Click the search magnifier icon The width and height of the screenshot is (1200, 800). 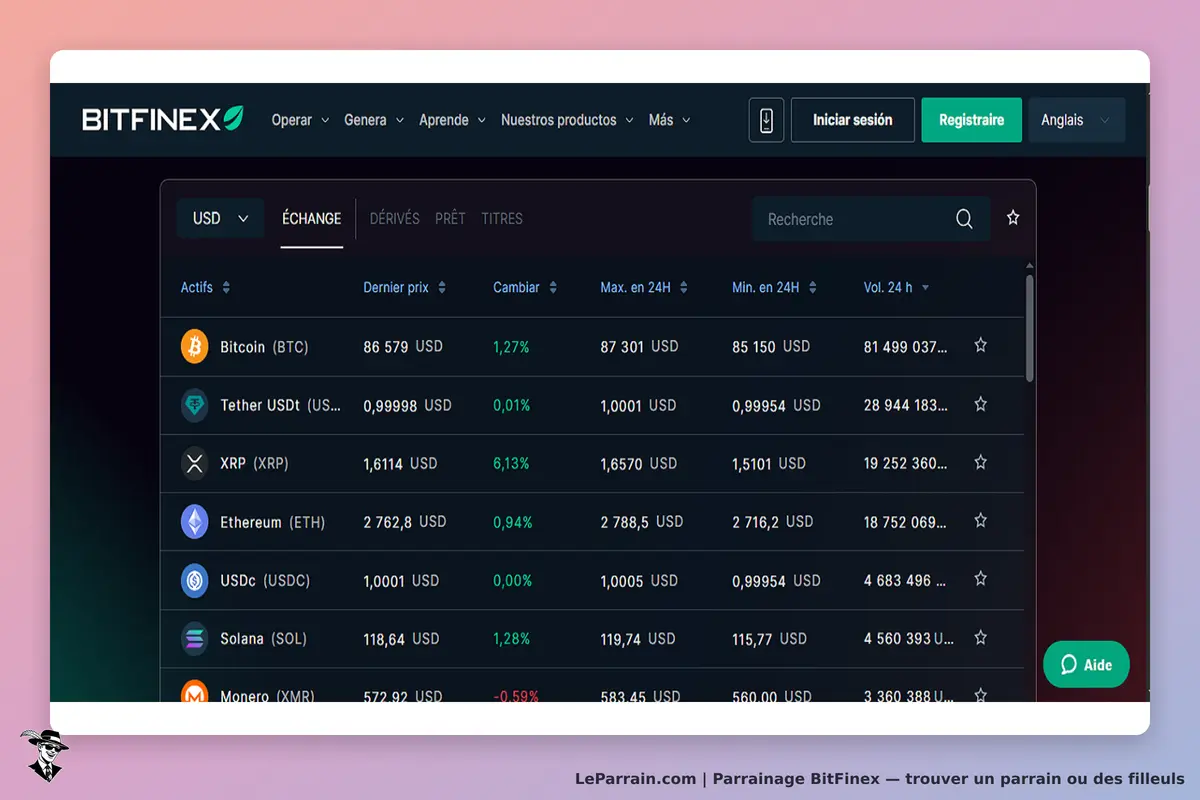(x=964, y=219)
